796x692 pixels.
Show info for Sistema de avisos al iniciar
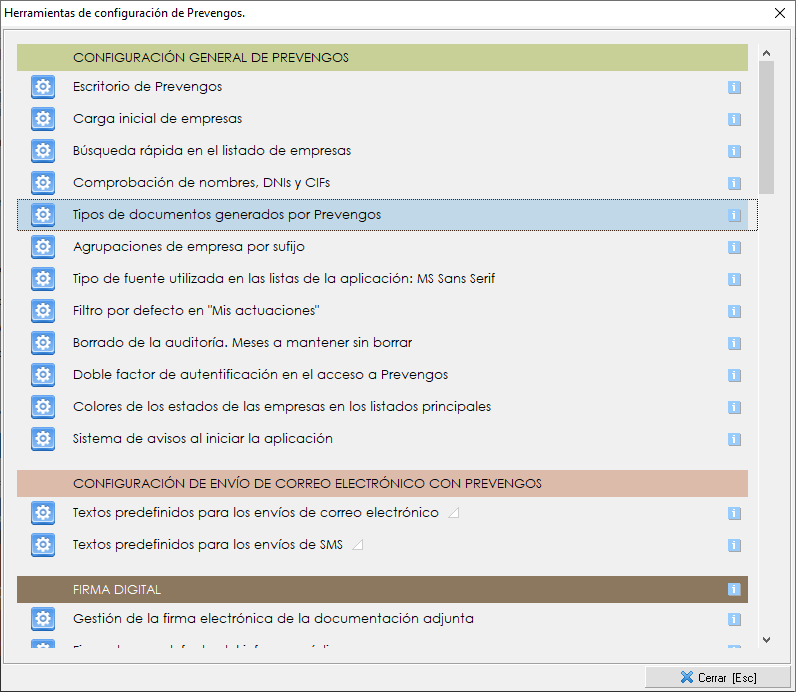pyautogui.click(x=734, y=439)
